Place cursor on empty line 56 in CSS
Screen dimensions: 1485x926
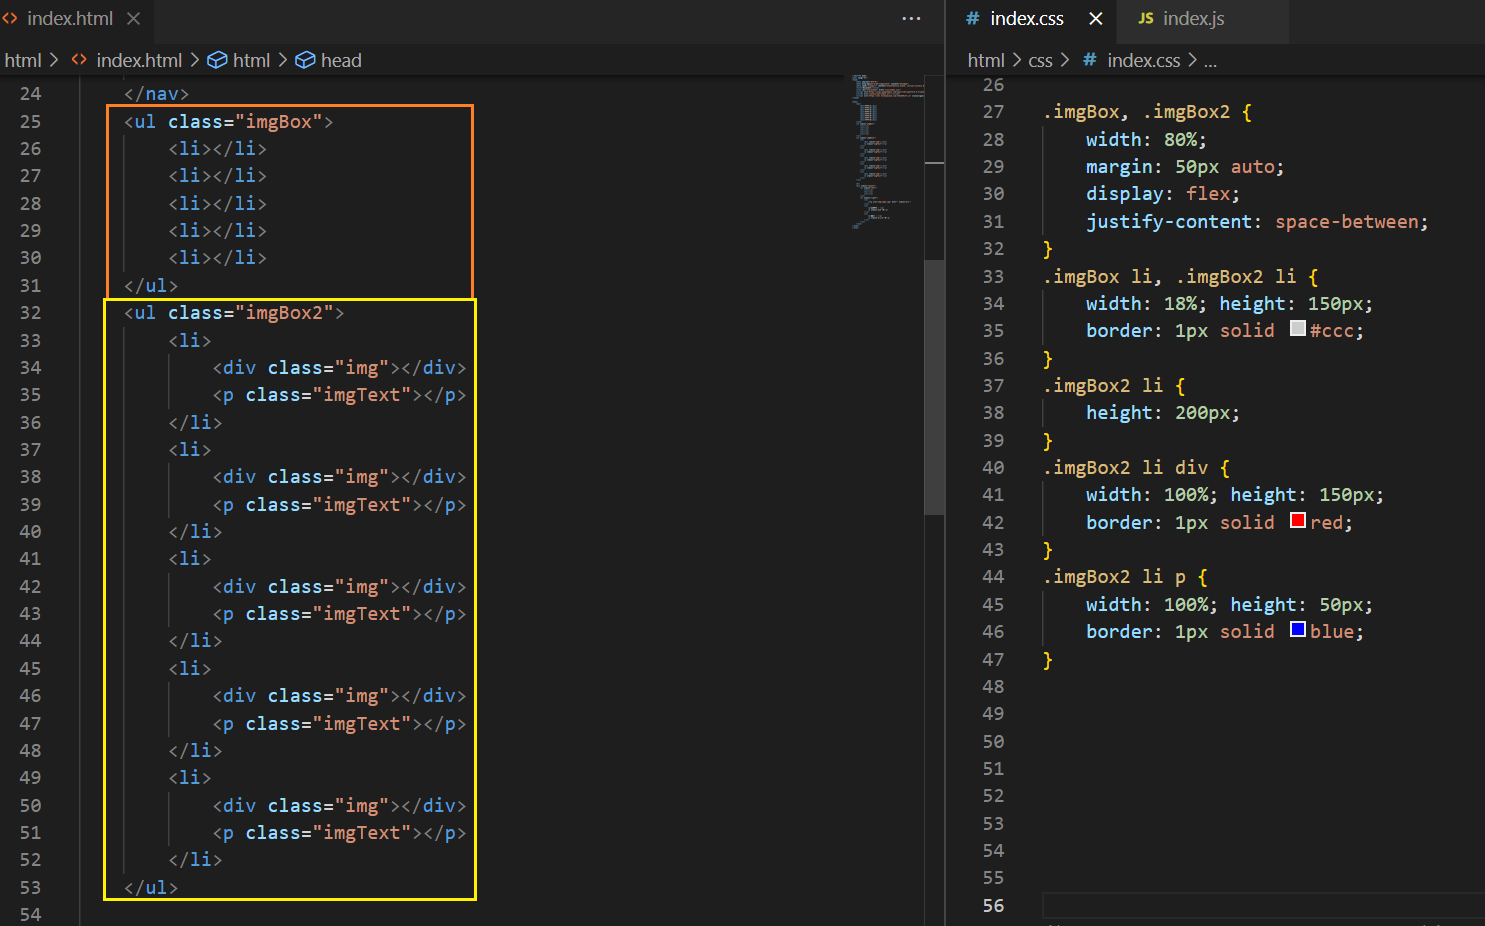point(1263,905)
